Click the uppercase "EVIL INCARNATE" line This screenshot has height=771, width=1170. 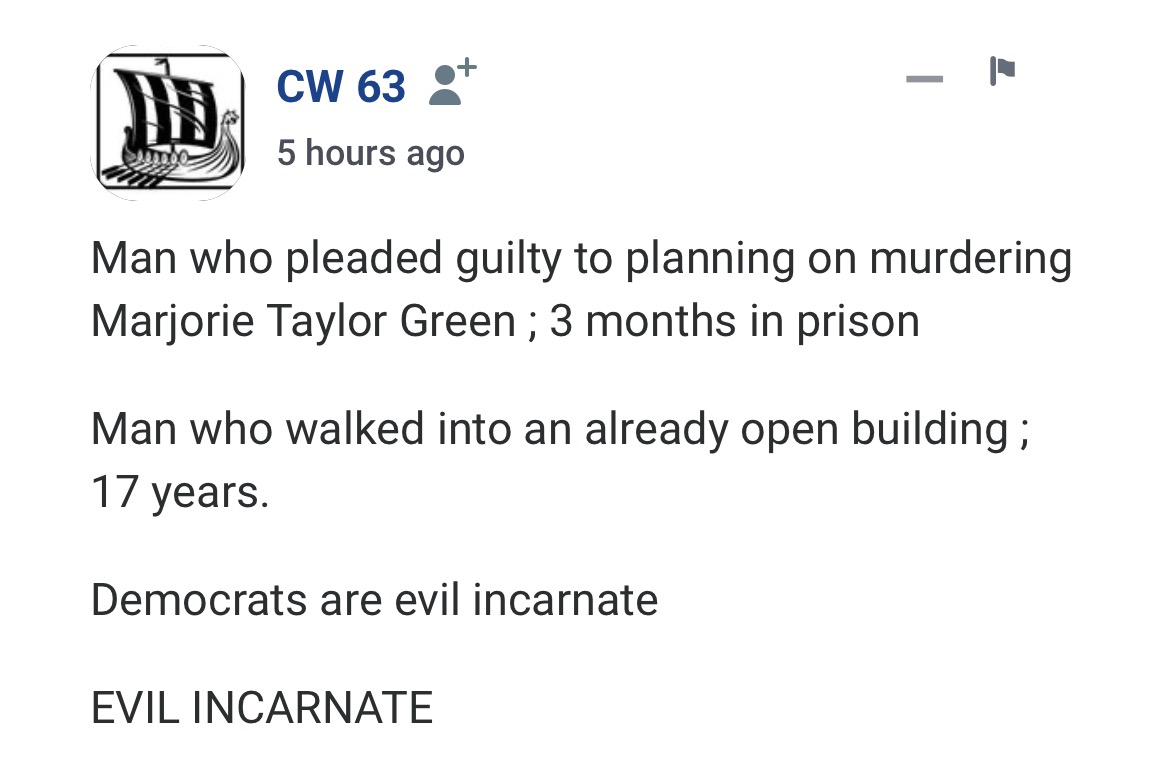coord(262,708)
